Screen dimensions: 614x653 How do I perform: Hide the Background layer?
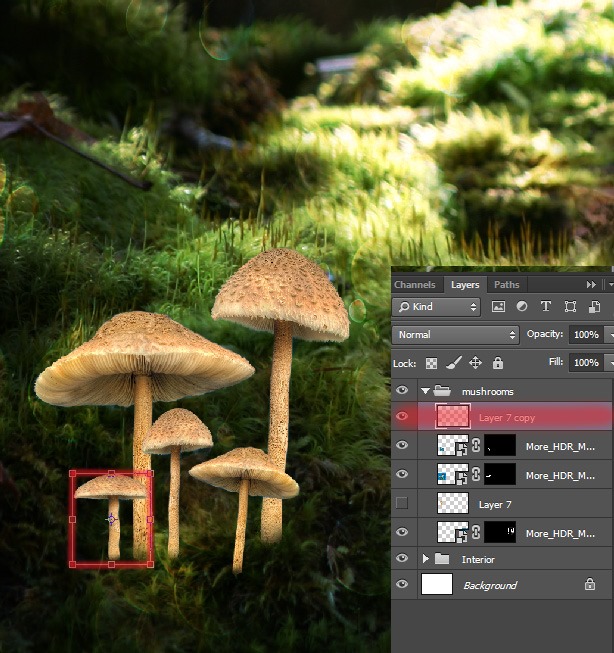point(402,584)
